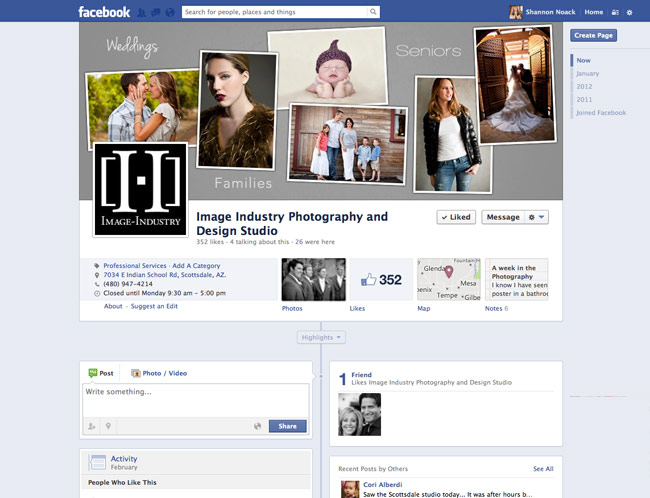The height and width of the screenshot is (498, 650).
Task: Jump to Now on timeline
Action: click(583, 61)
